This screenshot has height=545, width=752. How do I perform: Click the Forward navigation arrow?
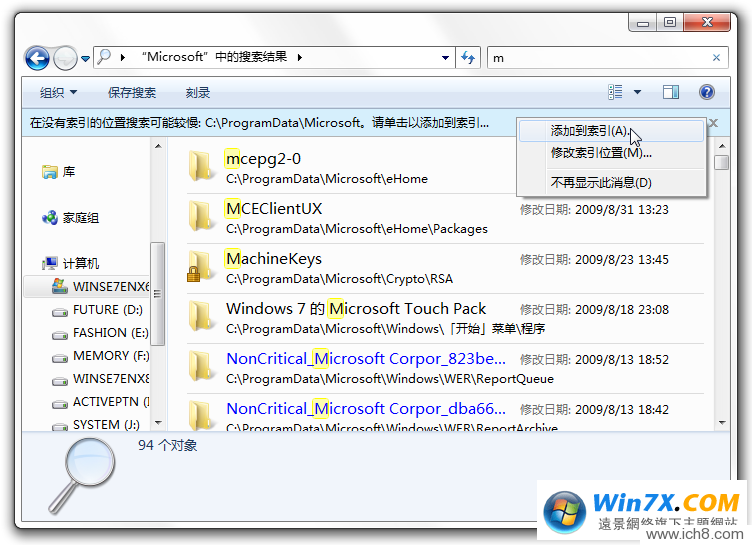click(65, 59)
